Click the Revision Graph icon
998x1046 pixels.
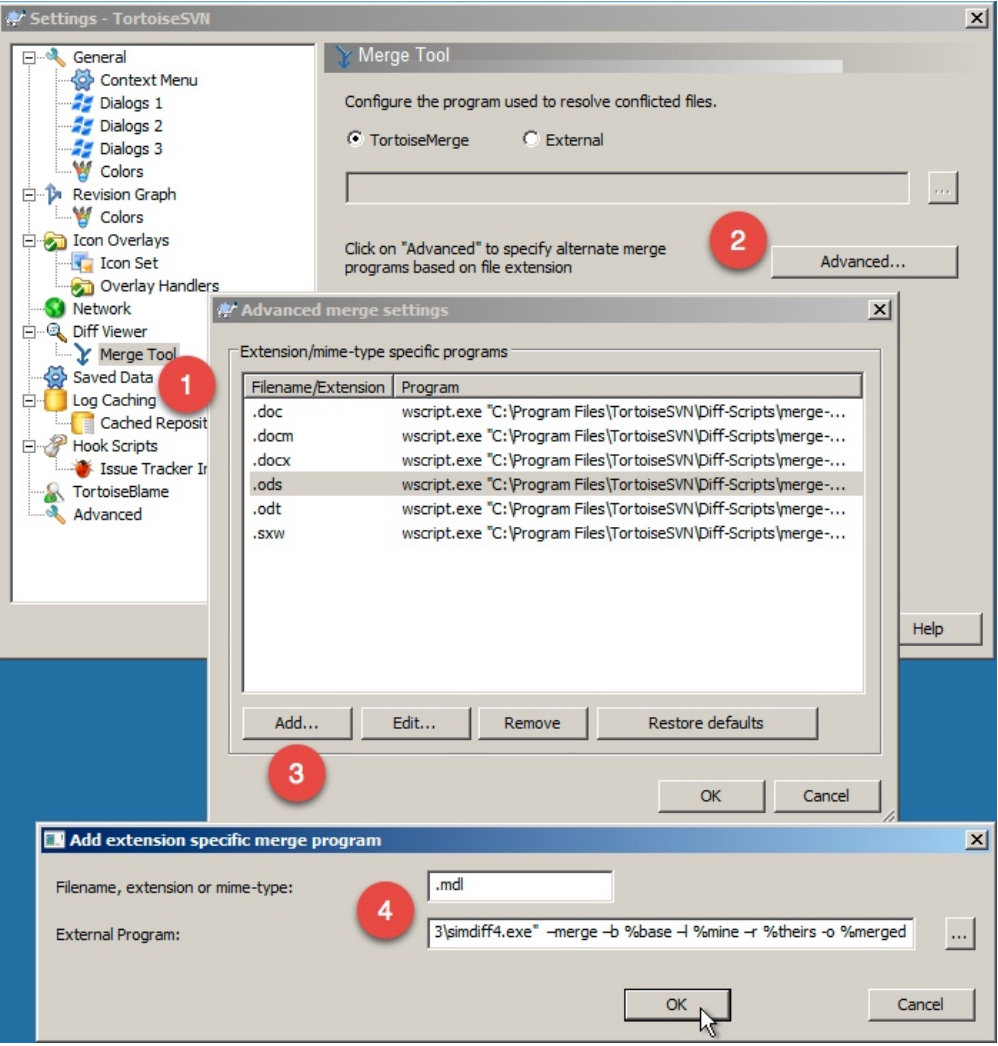pos(55,194)
